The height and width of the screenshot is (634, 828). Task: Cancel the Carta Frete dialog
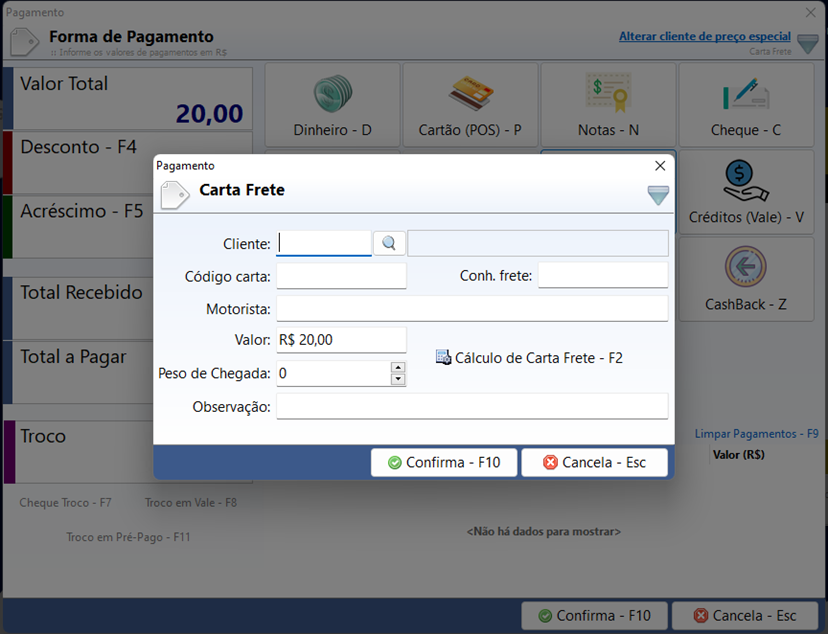[x=595, y=462]
